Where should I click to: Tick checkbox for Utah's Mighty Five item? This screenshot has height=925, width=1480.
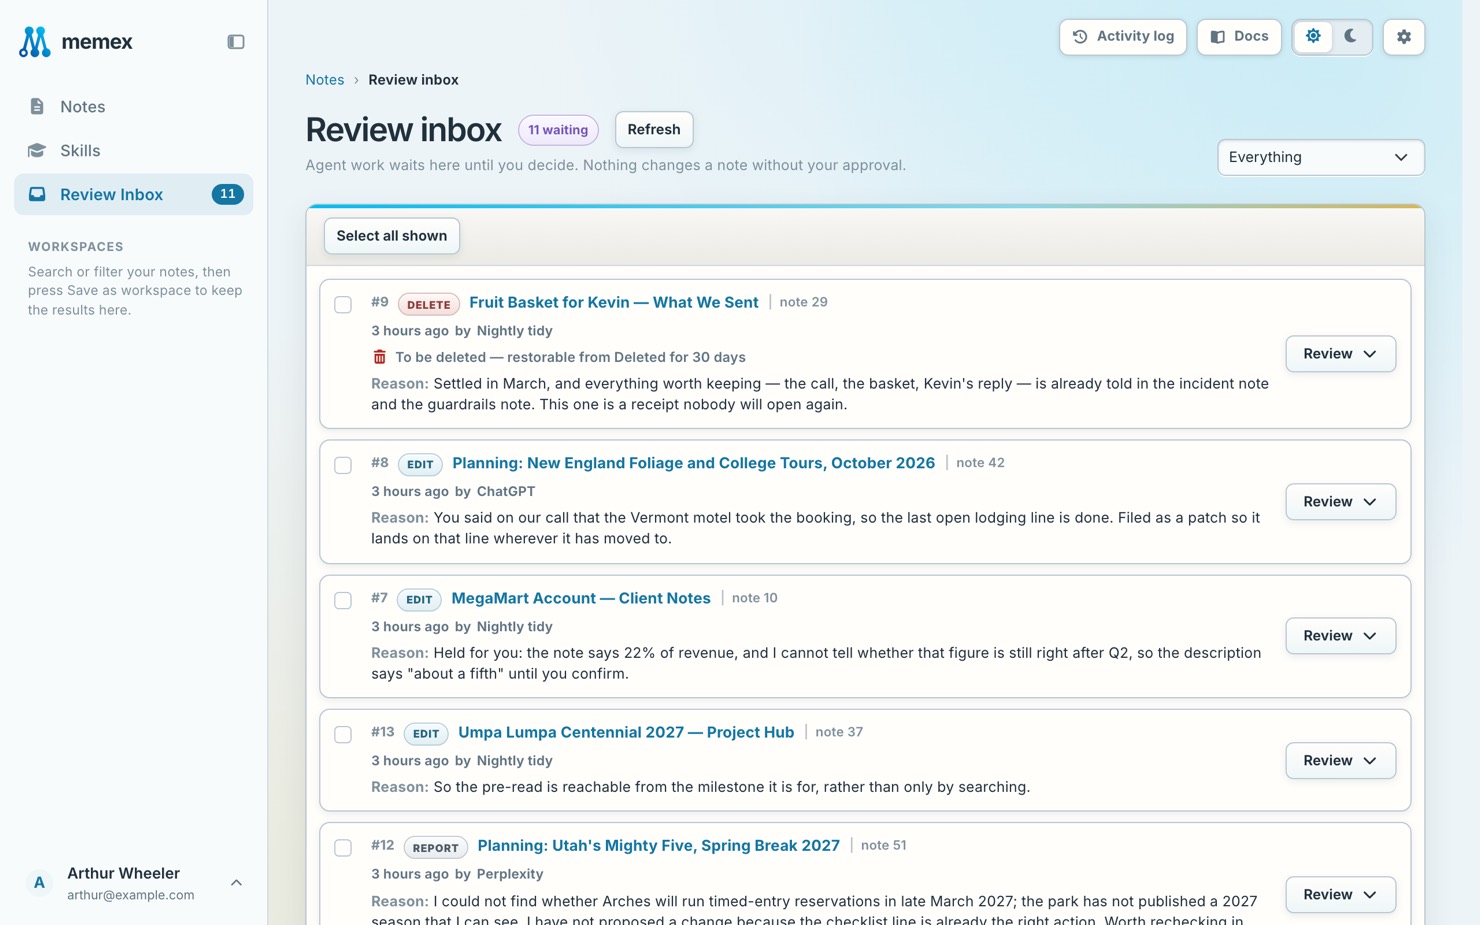click(343, 847)
